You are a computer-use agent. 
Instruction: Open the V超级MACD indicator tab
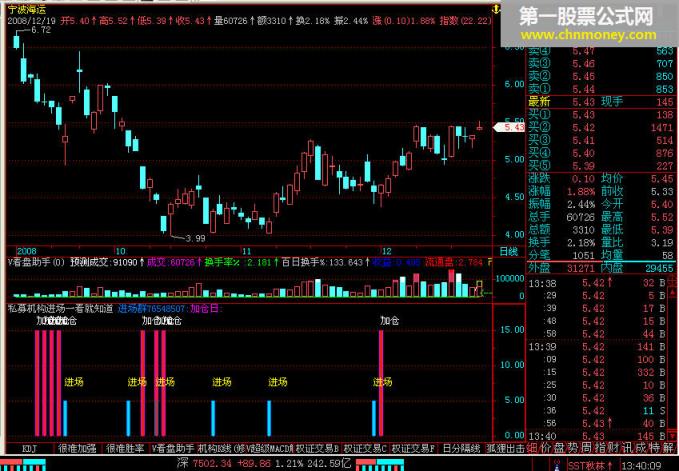[x=268, y=448]
